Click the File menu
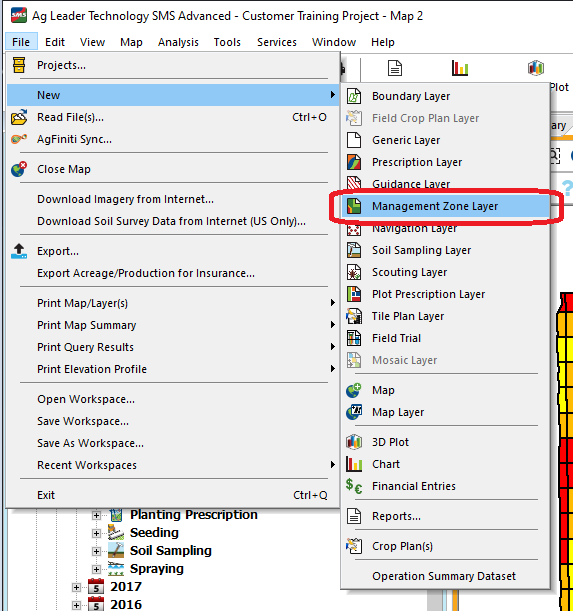Image resolution: width=573 pixels, height=611 pixels. (21, 42)
